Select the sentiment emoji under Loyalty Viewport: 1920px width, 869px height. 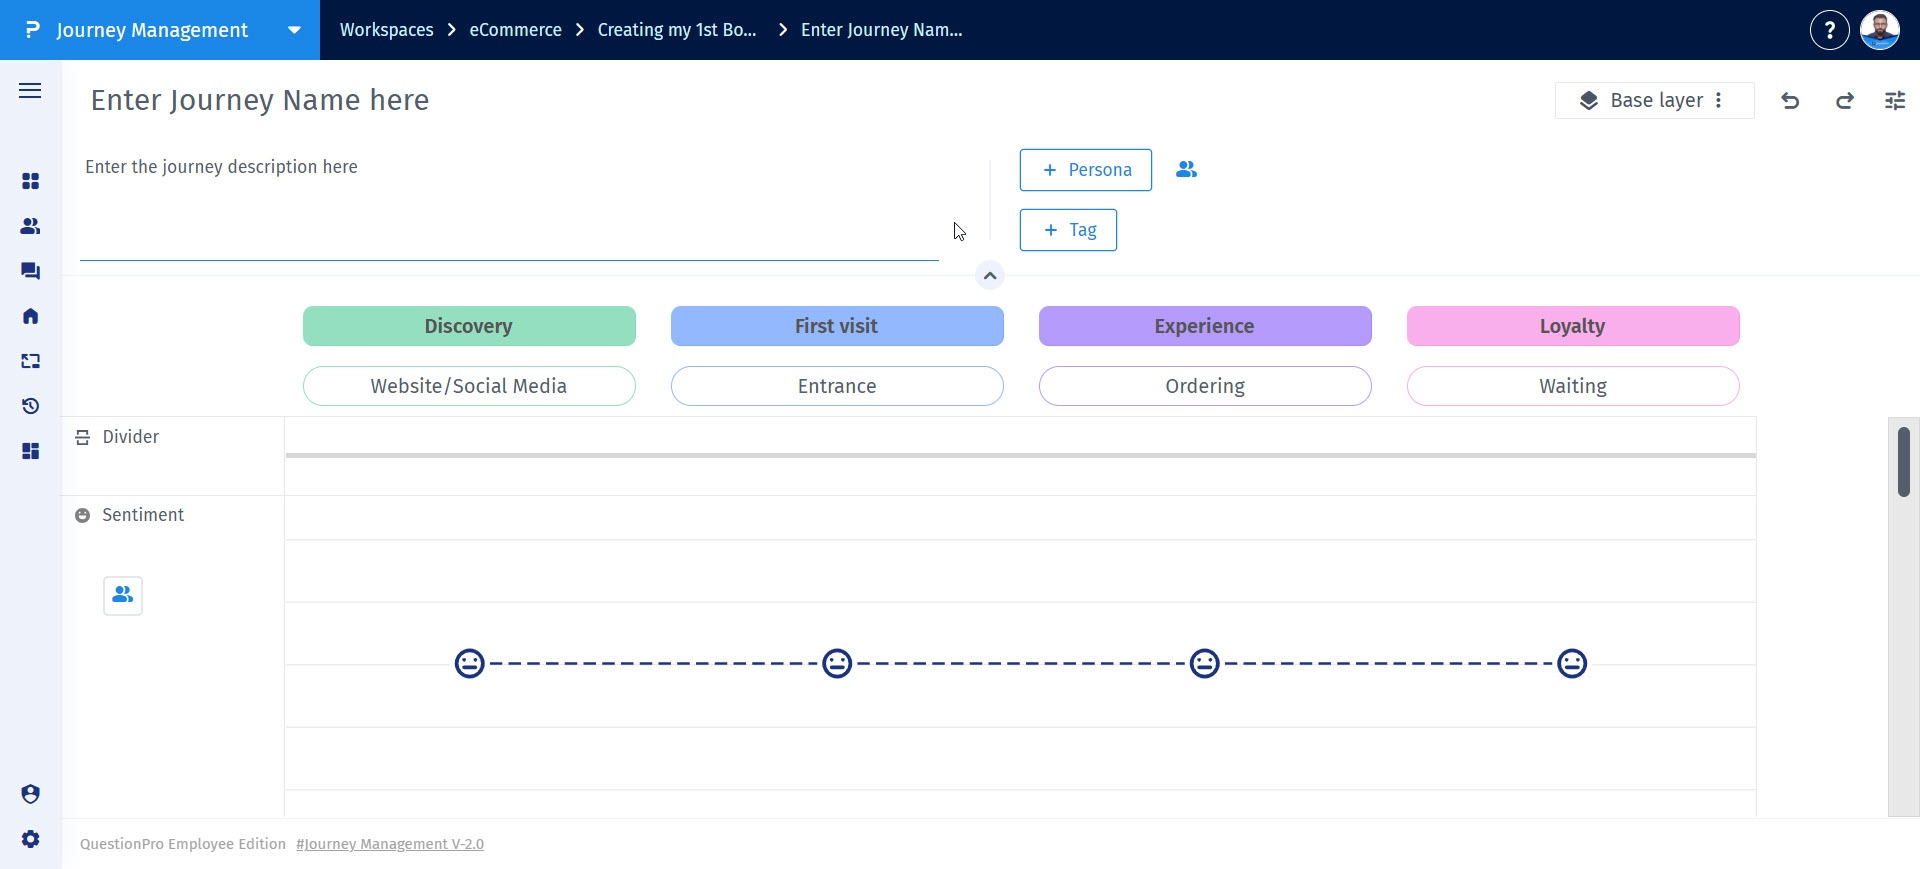click(x=1572, y=663)
